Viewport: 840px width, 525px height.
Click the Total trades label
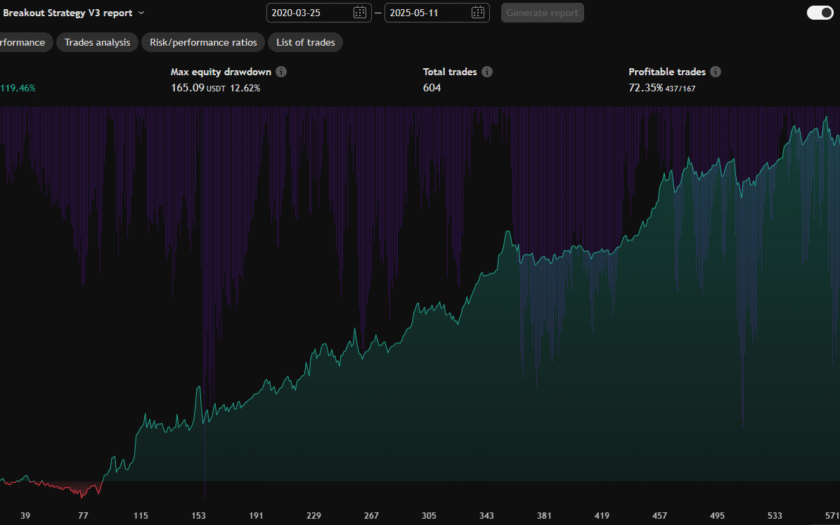click(x=449, y=72)
